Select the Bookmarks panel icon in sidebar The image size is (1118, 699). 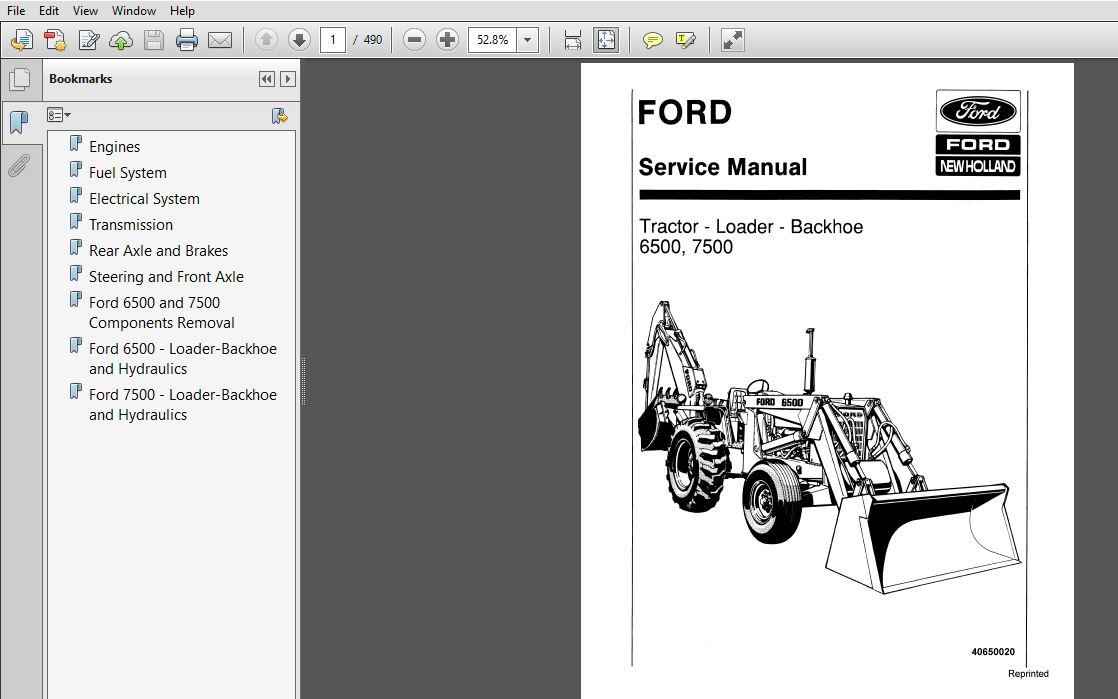(20, 123)
